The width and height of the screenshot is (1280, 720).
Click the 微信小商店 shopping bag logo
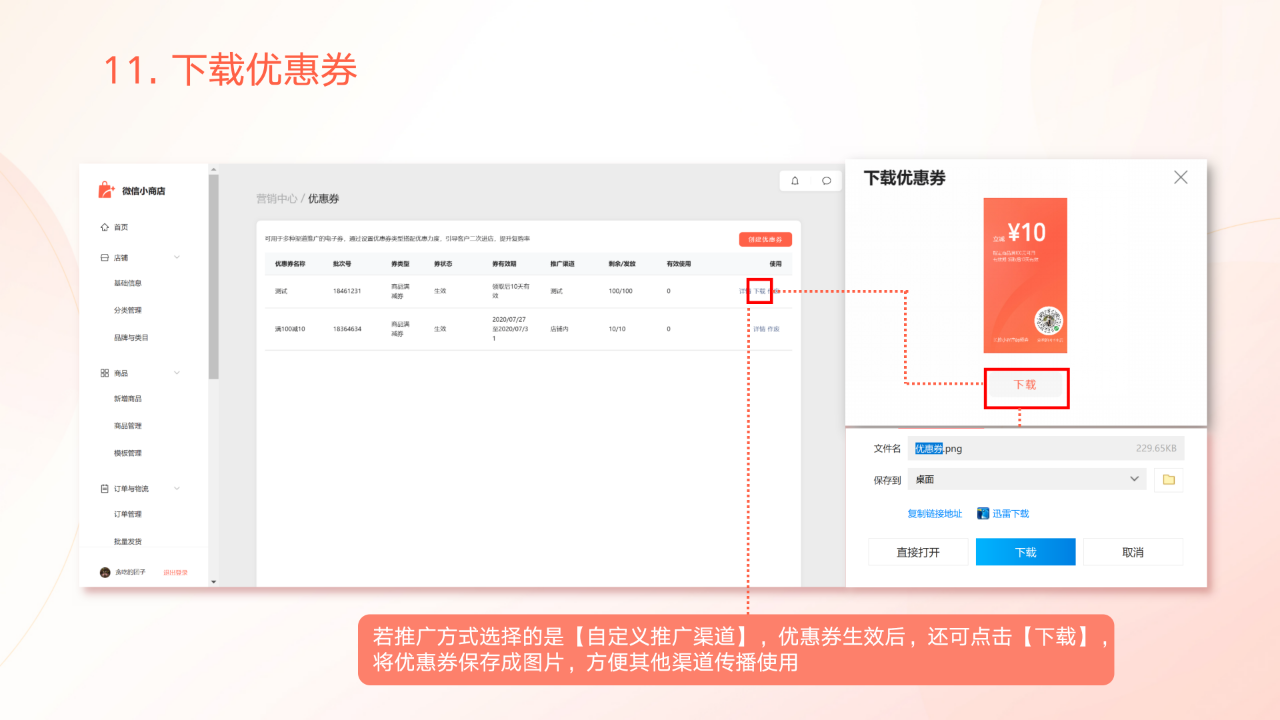(106, 190)
